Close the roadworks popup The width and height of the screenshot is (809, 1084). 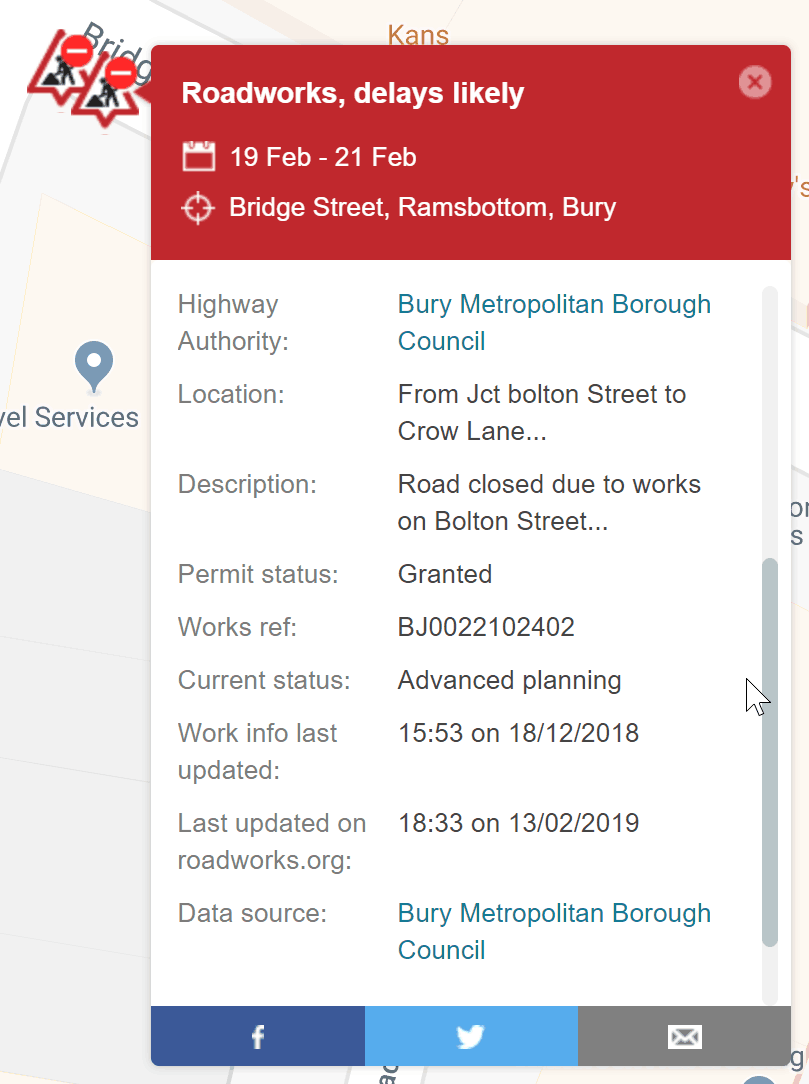755,82
